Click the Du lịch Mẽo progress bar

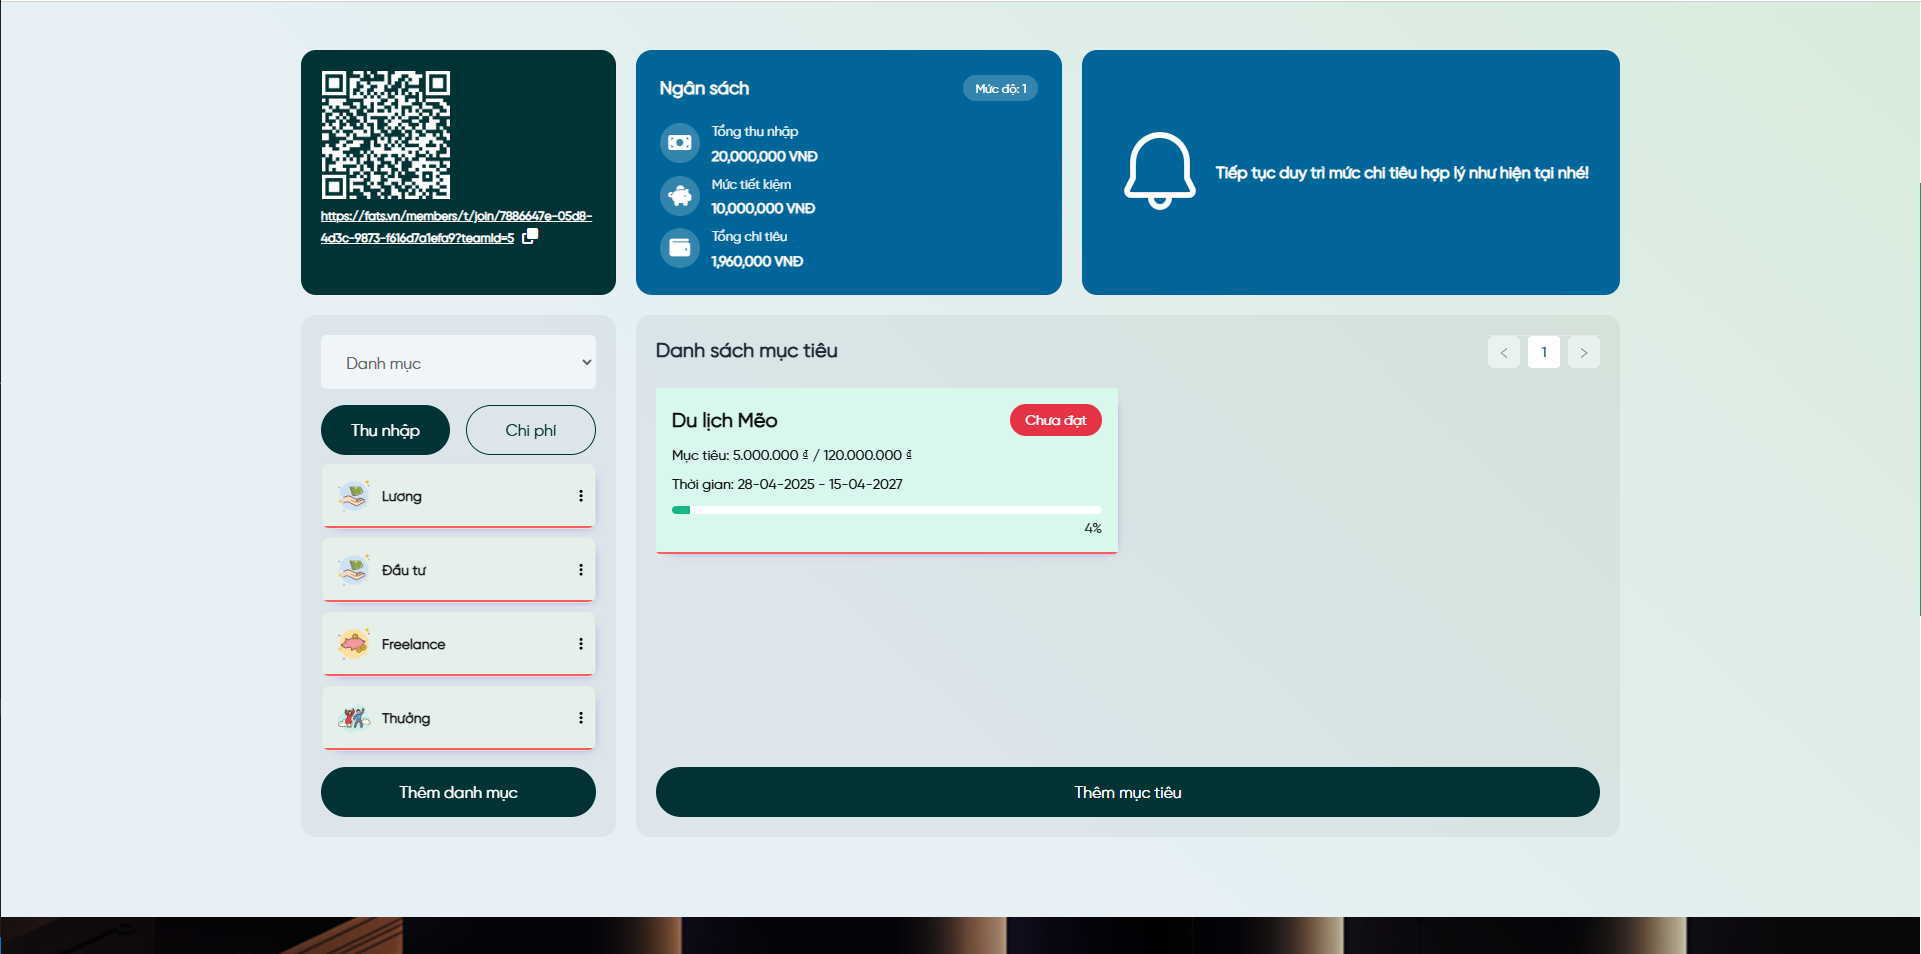[886, 510]
